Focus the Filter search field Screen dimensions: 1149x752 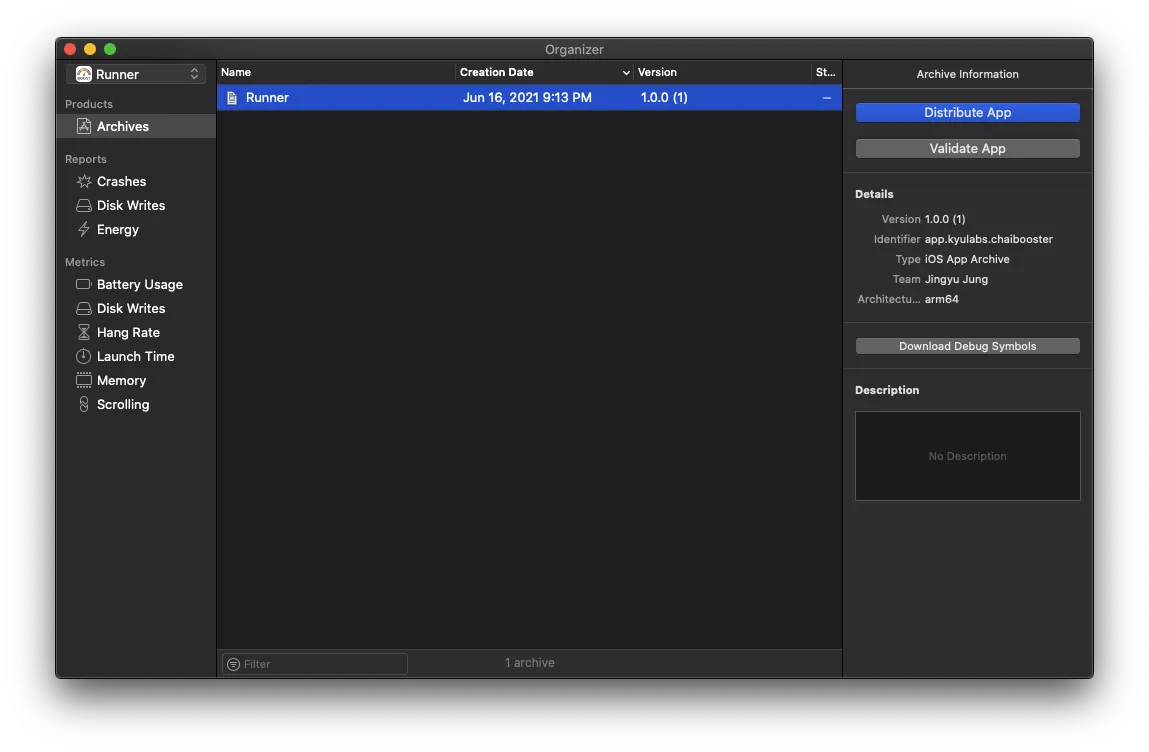(315, 664)
